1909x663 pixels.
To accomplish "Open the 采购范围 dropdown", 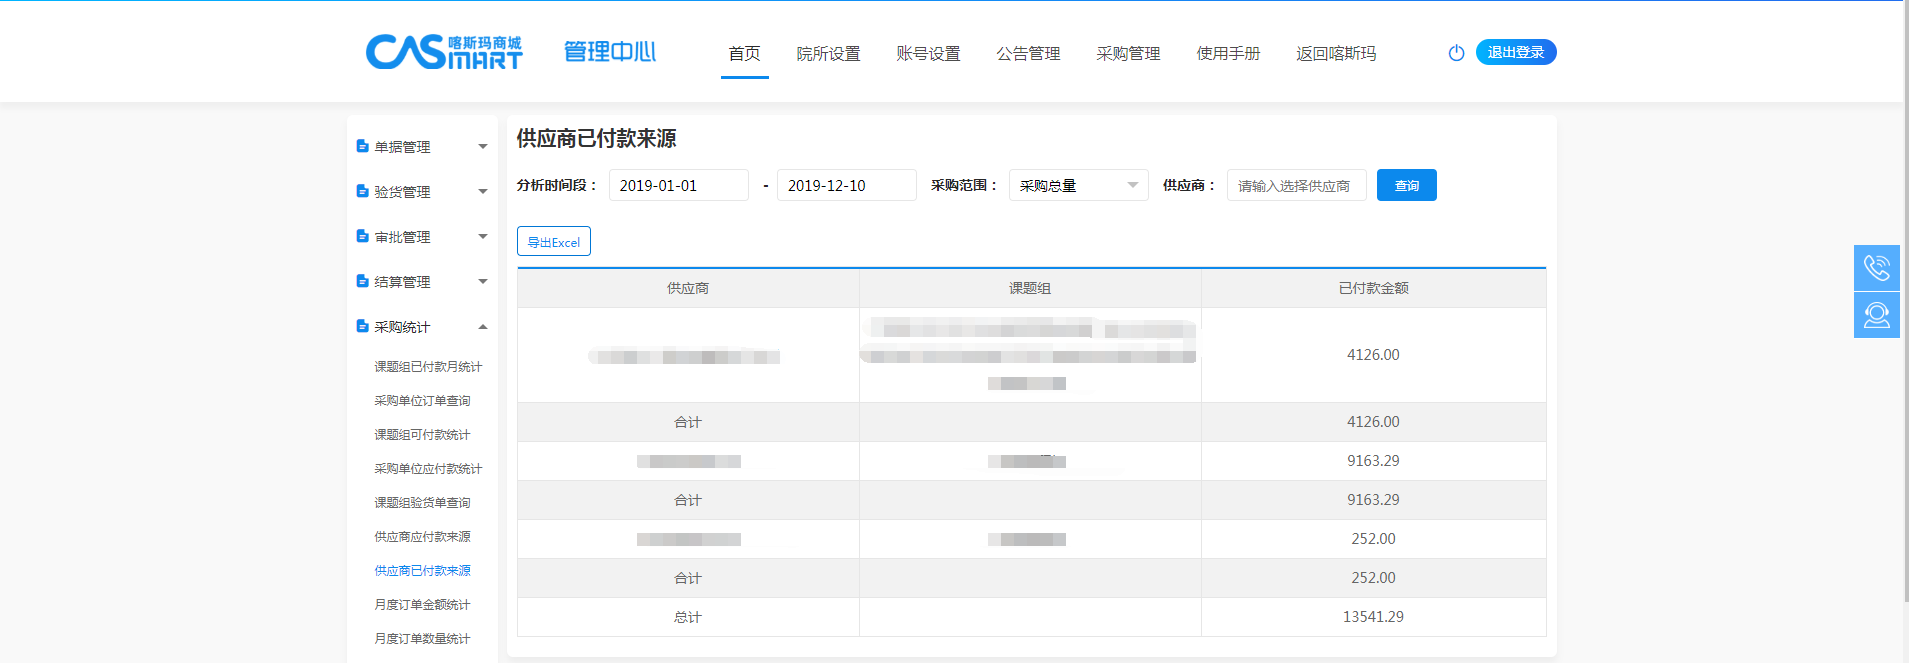I will click(1078, 185).
